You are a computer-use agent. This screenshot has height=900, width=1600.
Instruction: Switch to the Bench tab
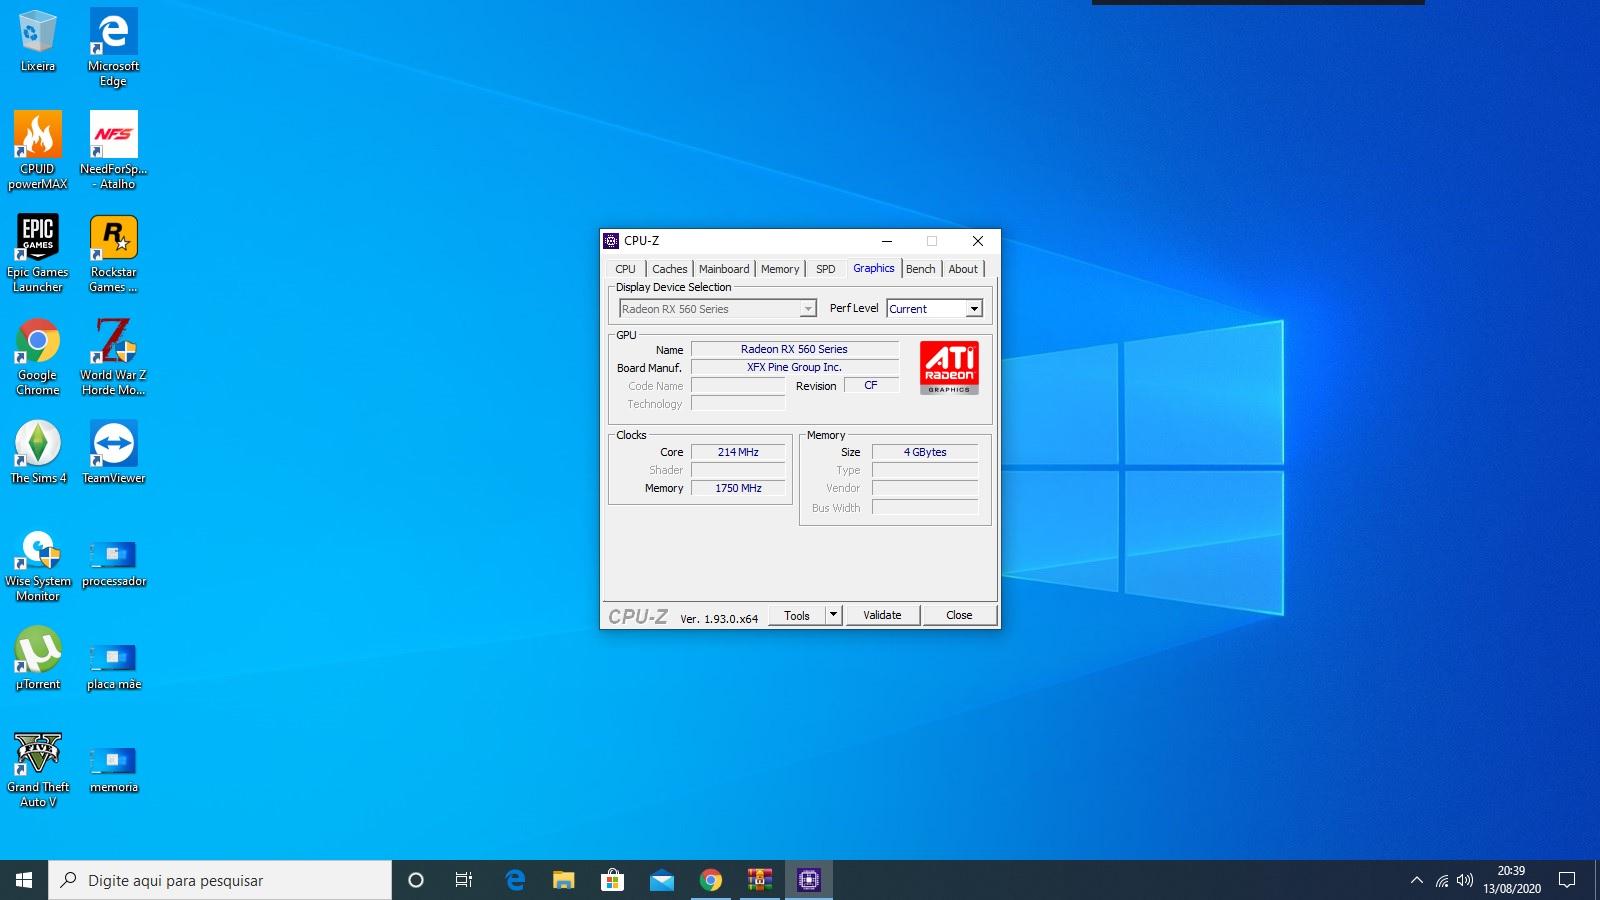click(x=921, y=269)
